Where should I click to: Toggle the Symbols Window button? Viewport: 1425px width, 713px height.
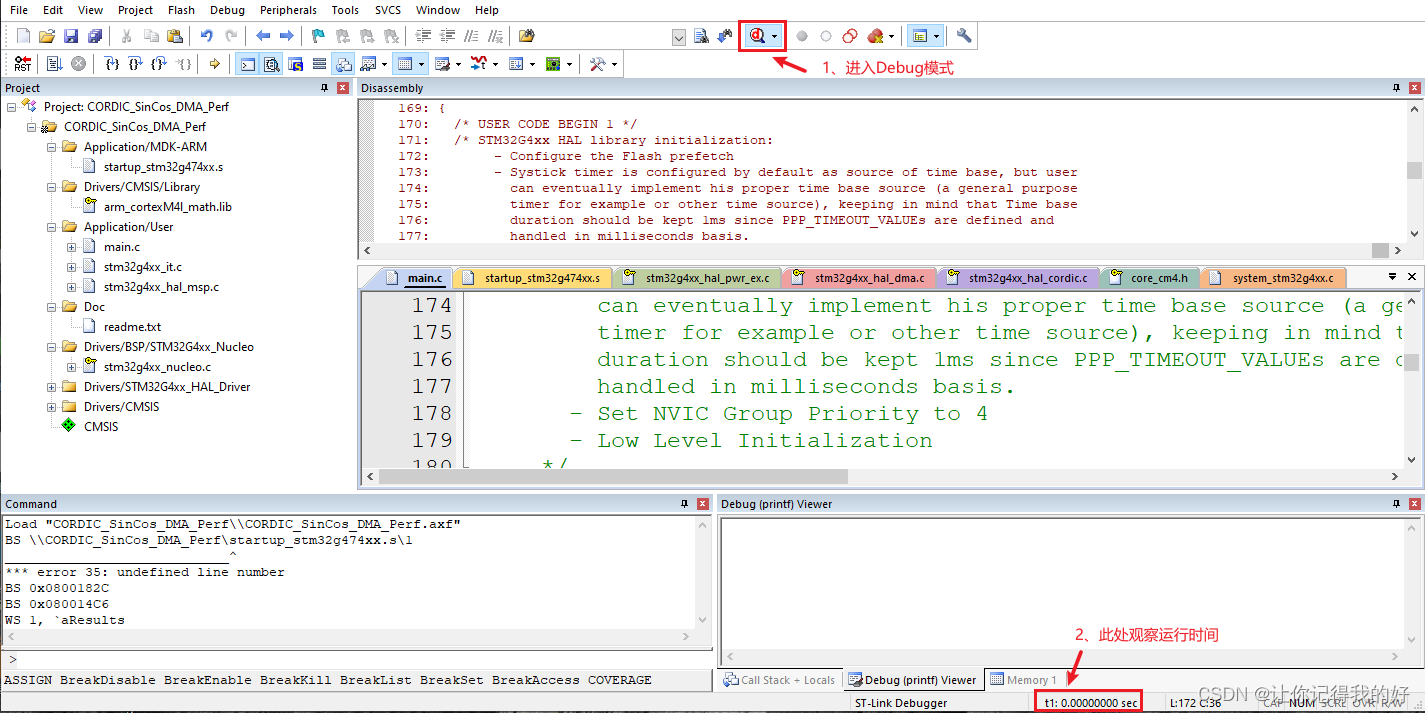pos(295,64)
